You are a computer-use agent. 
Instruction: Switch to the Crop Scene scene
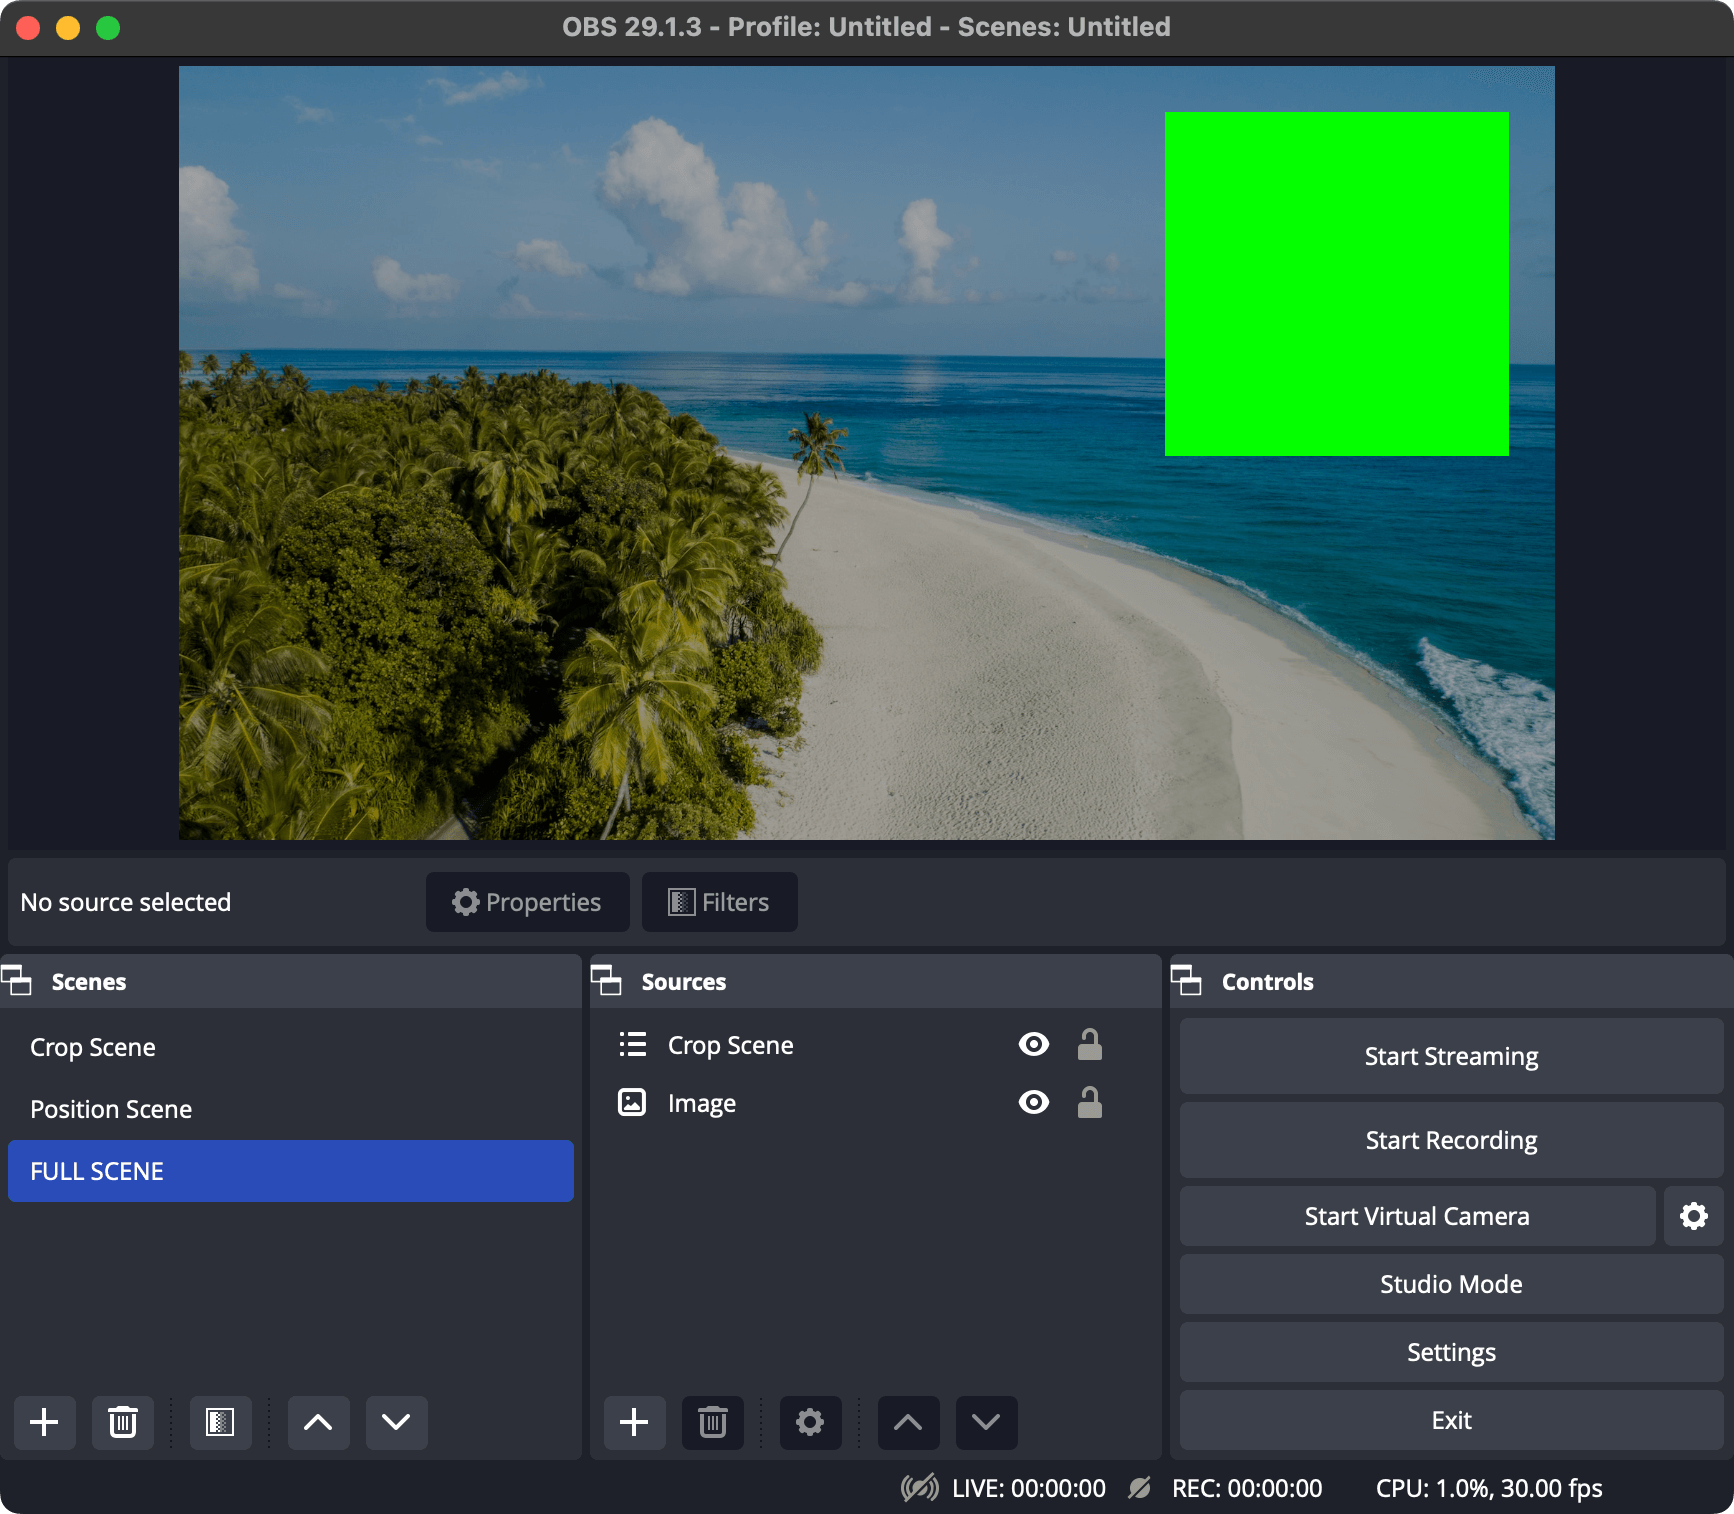coord(93,1047)
